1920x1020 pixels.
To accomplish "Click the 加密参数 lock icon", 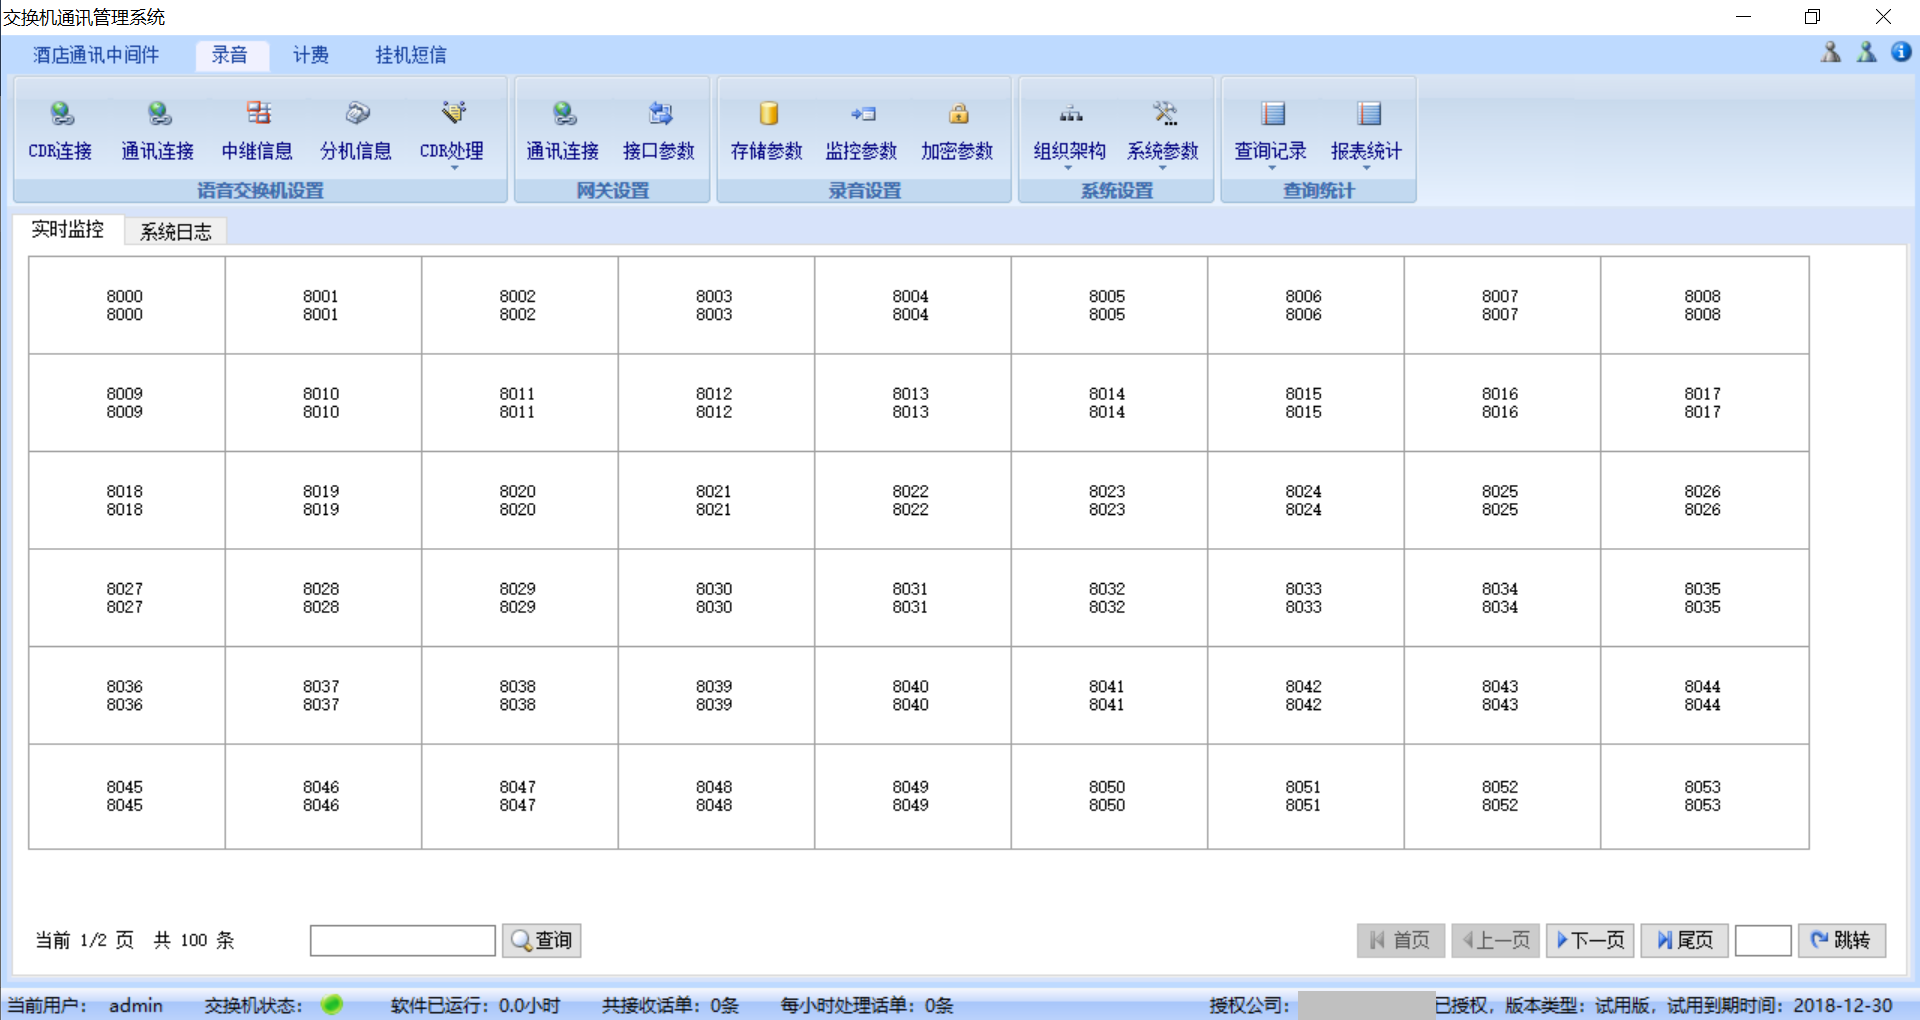I will (x=958, y=114).
